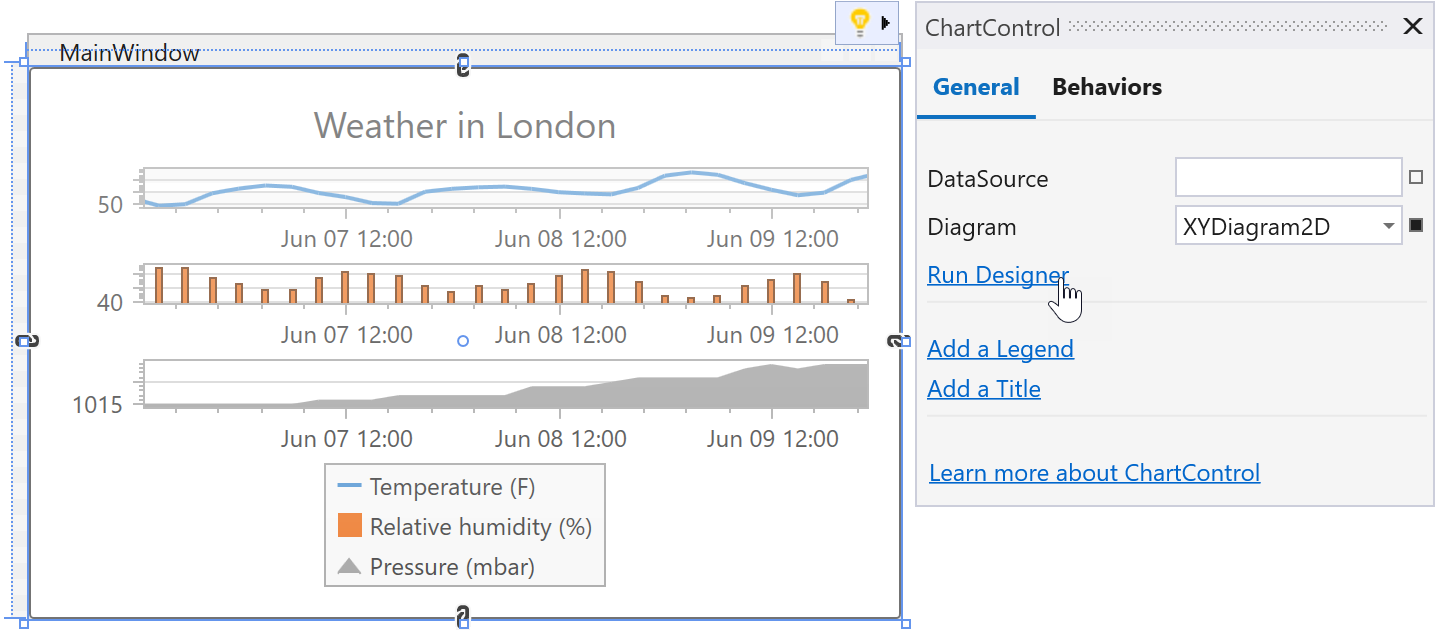Click the top margin chain link icon
Image resolution: width=1435 pixels, height=630 pixels.
[x=463, y=66]
